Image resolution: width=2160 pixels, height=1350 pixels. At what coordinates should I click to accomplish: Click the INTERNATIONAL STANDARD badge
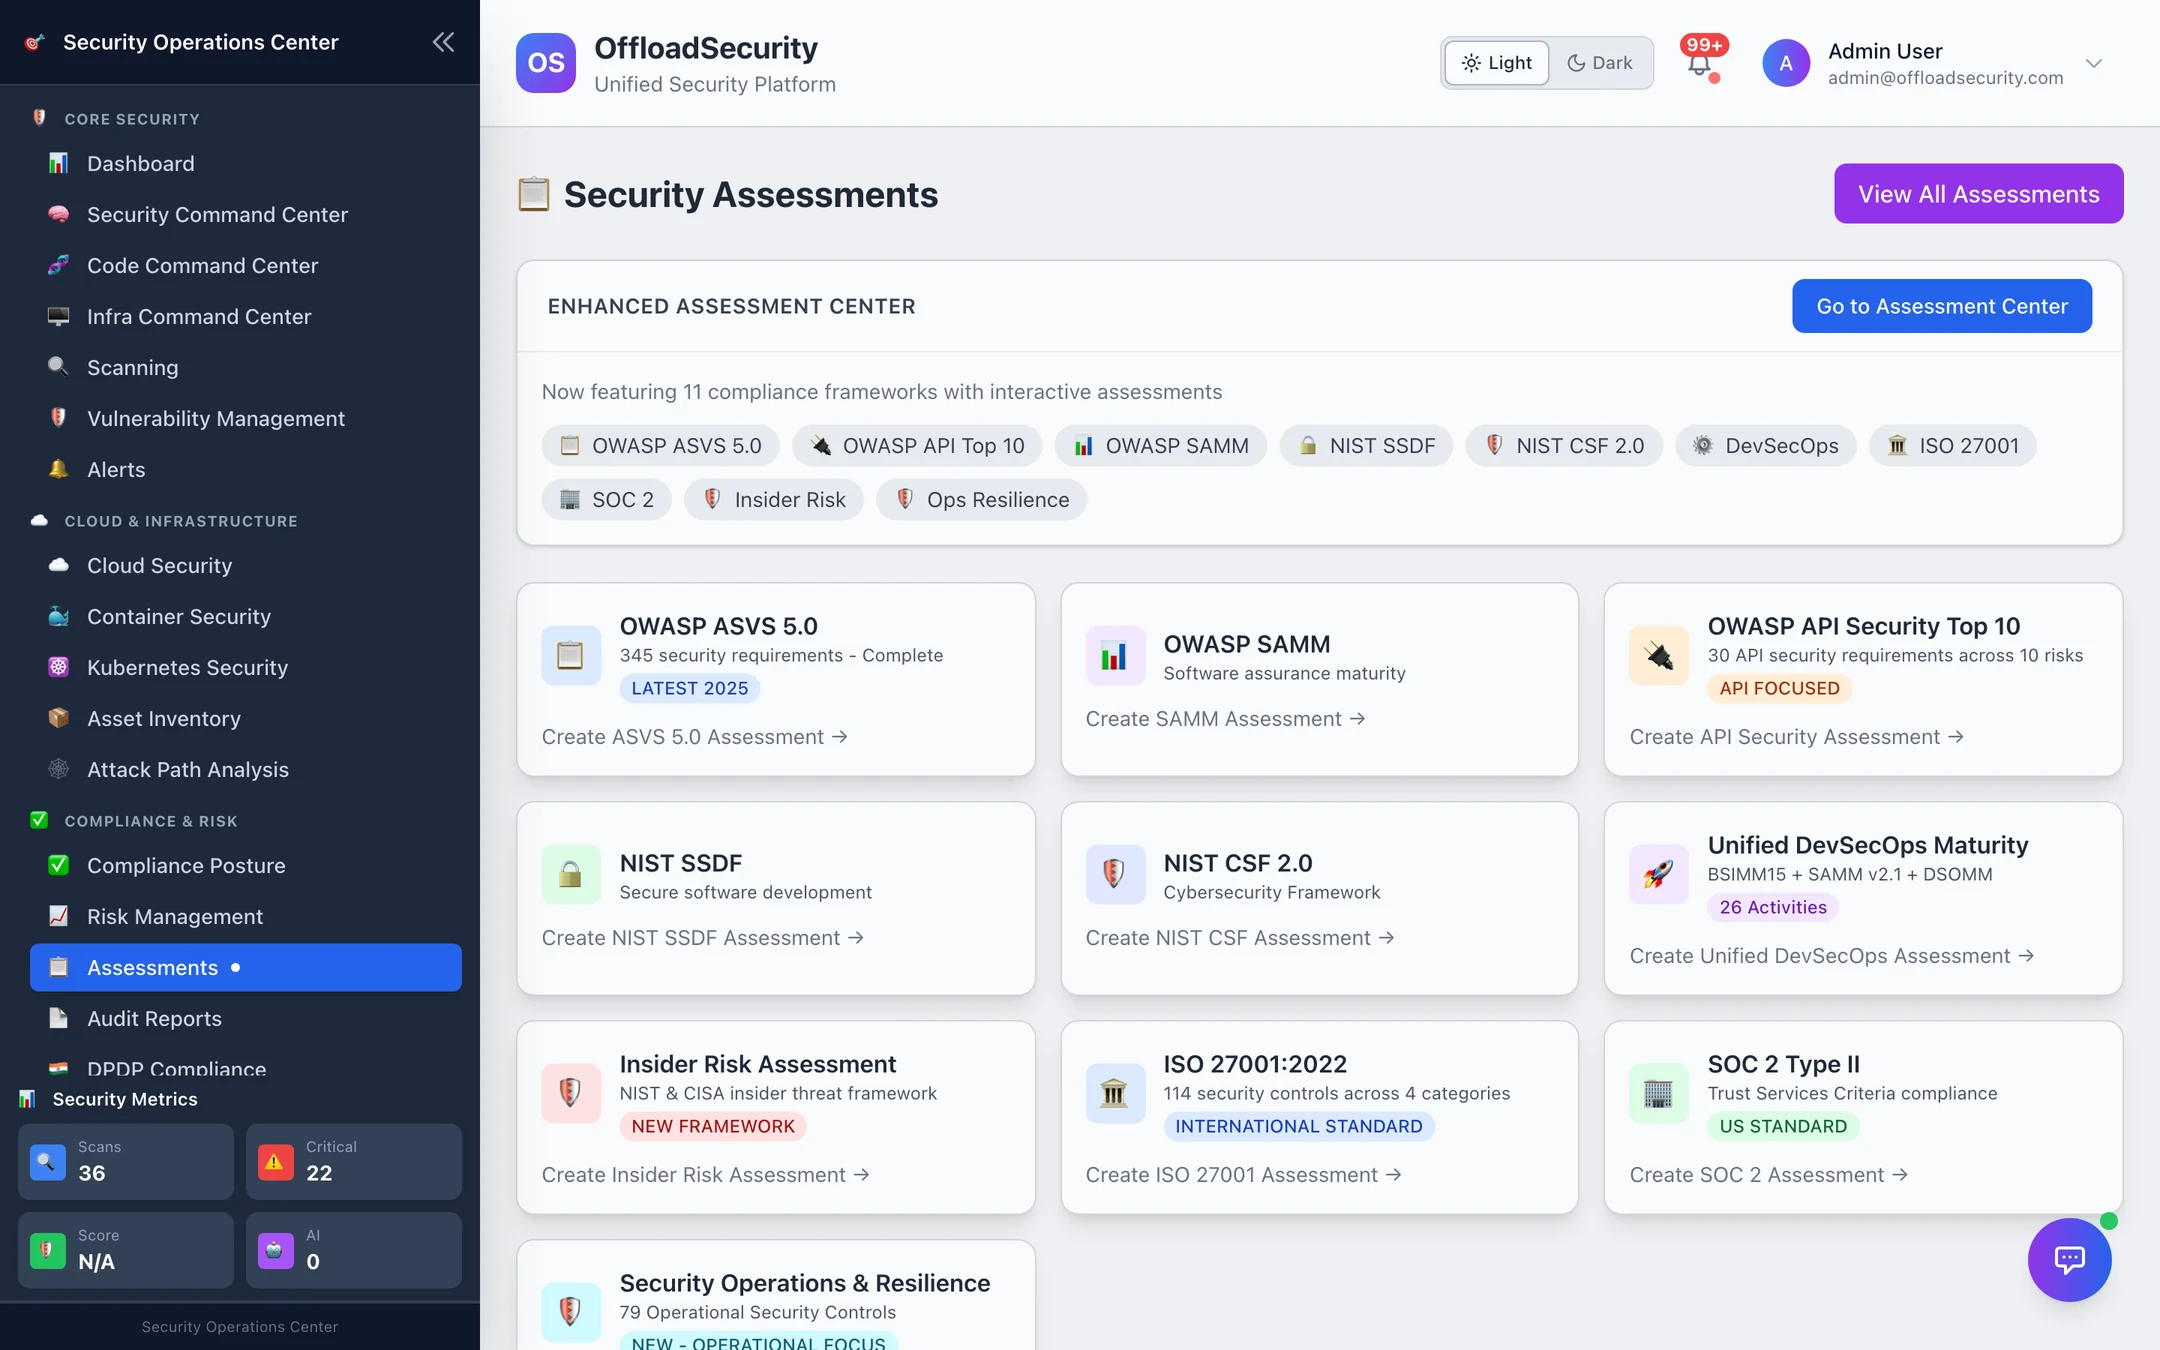click(x=1299, y=1126)
